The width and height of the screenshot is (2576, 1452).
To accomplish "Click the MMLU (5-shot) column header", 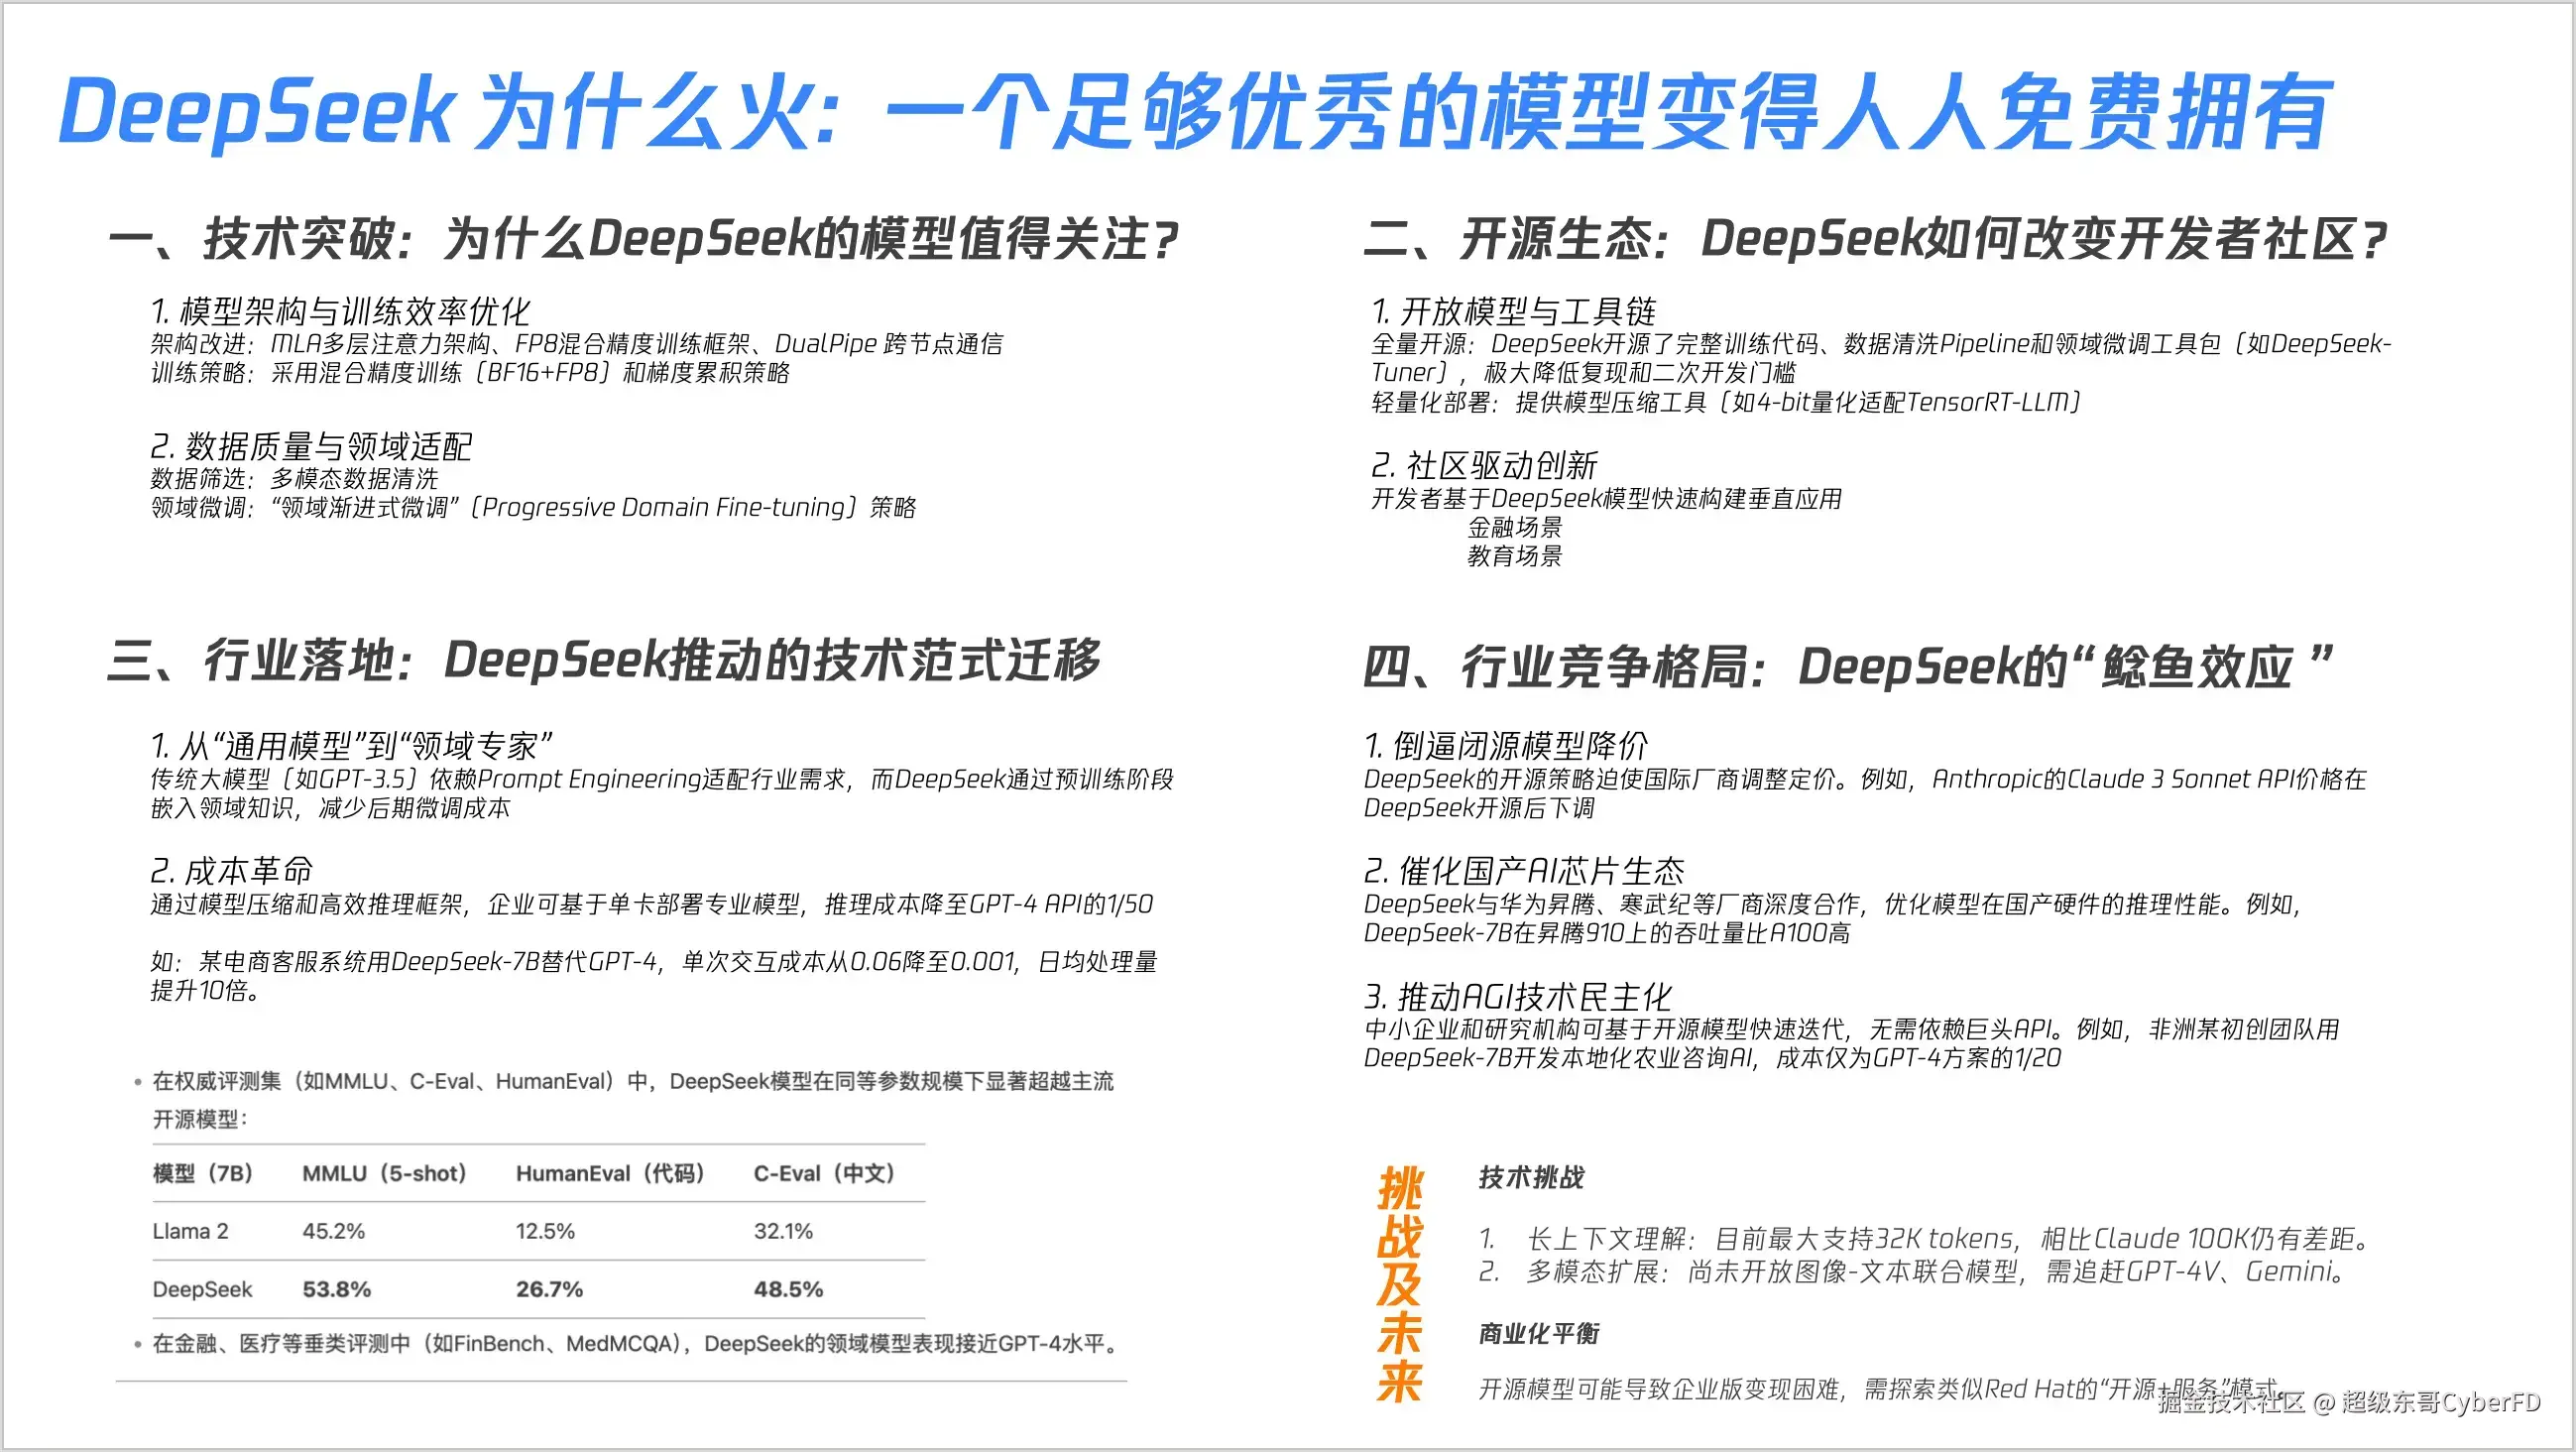I will (x=384, y=1173).
